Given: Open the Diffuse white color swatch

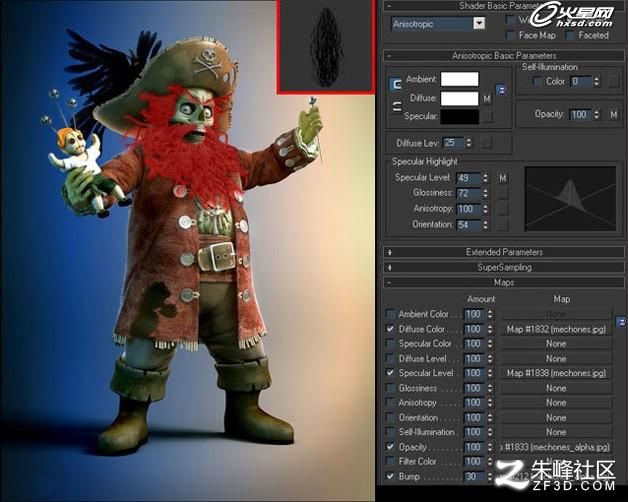Looking at the screenshot, I should (459, 99).
